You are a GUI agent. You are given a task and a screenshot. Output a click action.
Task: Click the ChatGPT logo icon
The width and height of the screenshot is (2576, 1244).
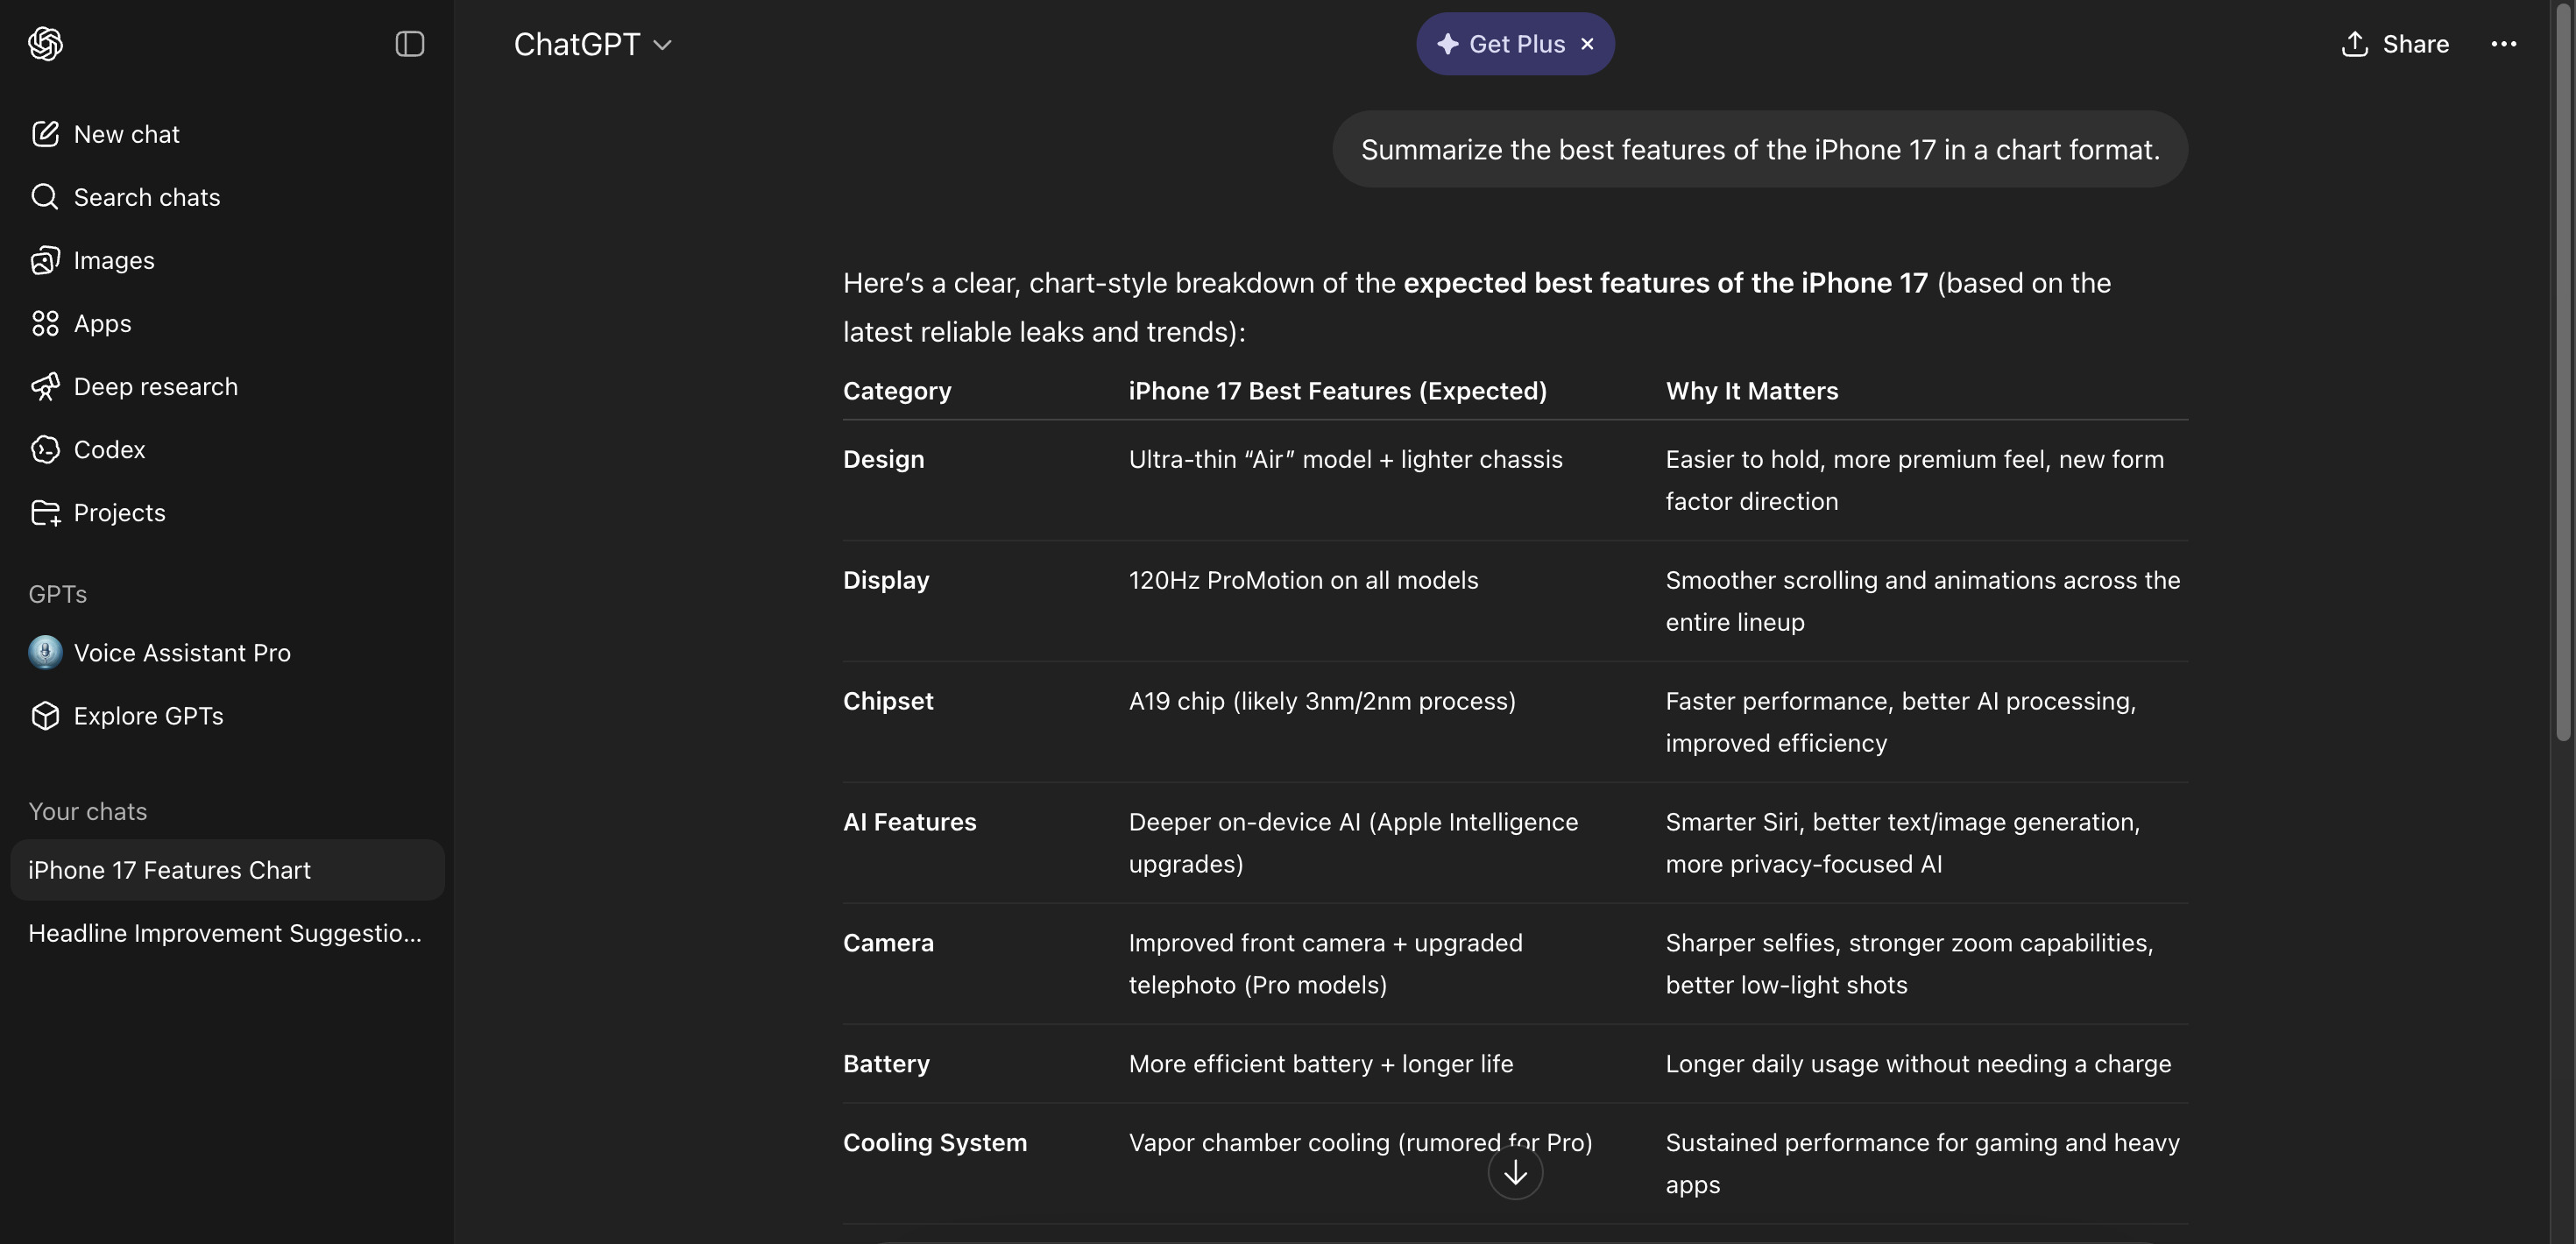(45, 44)
